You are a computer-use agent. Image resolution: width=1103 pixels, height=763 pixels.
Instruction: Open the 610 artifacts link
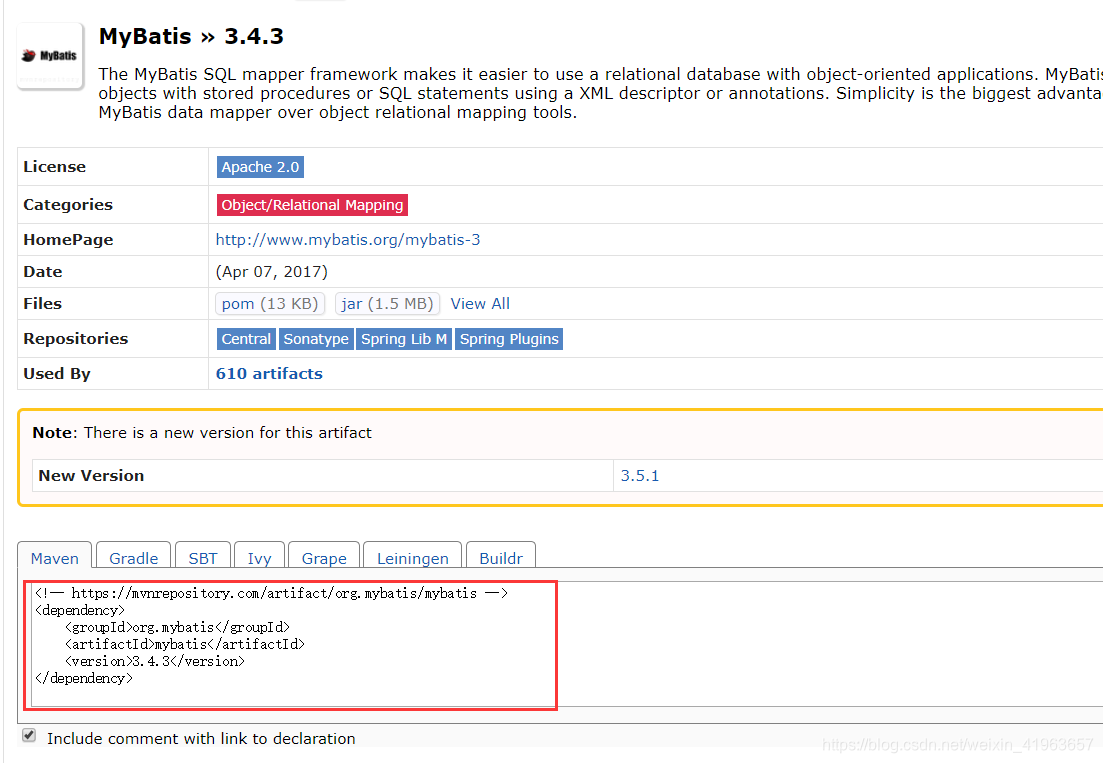[269, 373]
